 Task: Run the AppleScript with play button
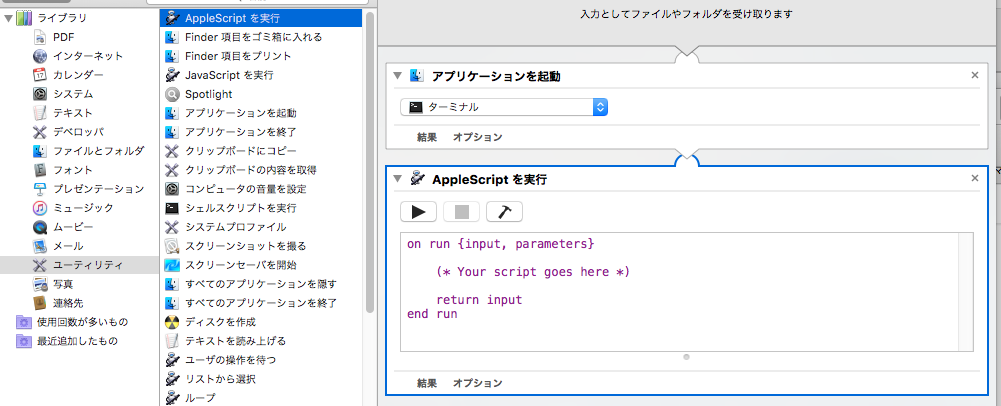(419, 212)
